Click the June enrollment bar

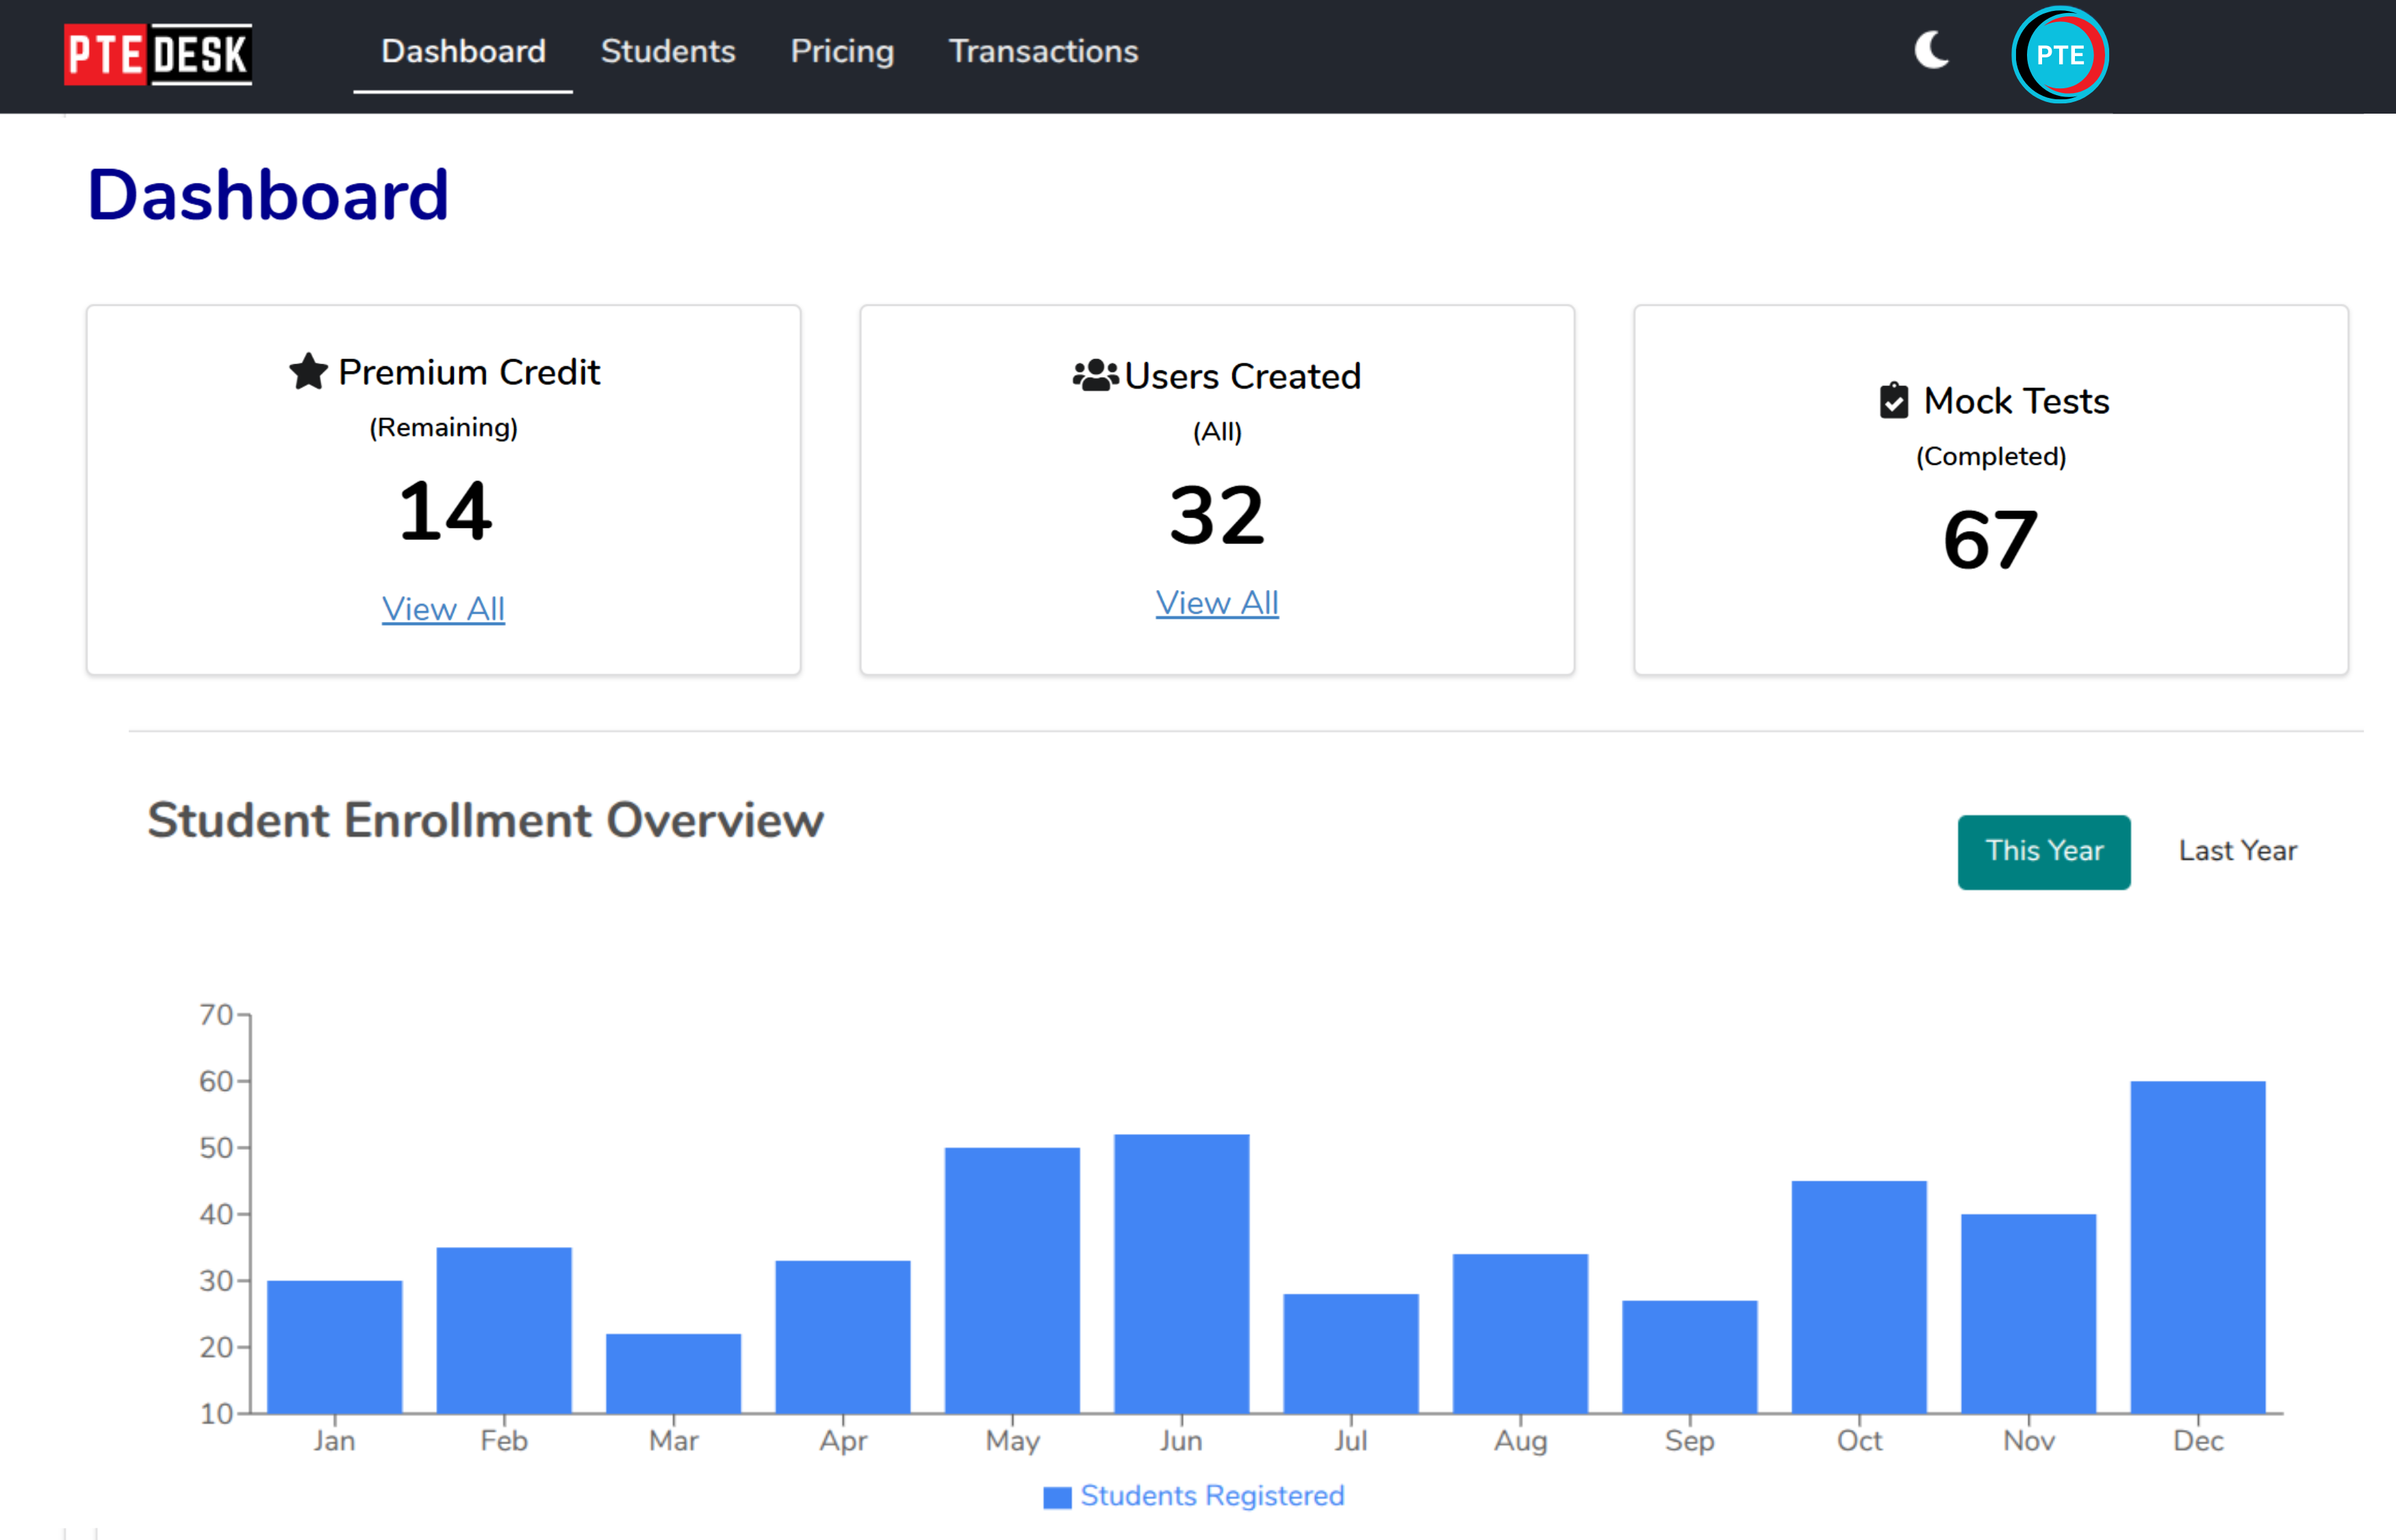(x=1181, y=1273)
